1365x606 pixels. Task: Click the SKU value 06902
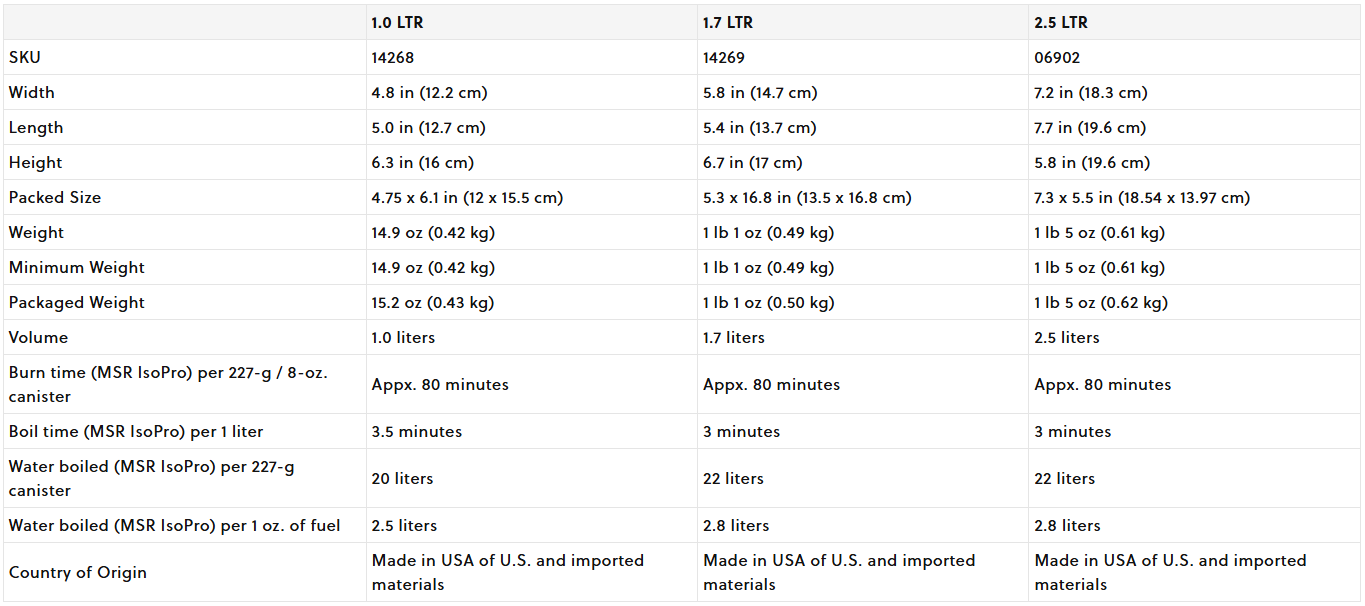[1057, 57]
